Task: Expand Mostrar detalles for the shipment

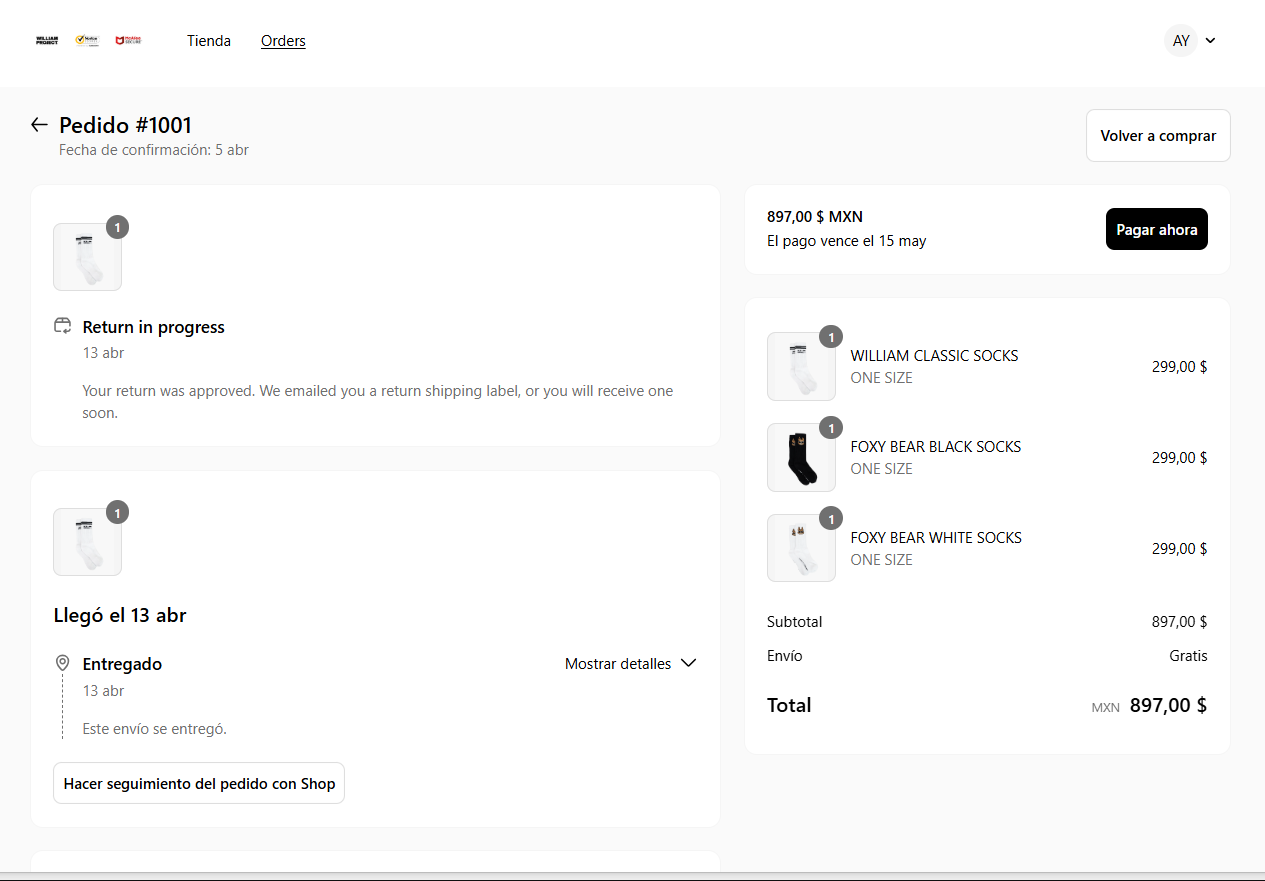Action: point(630,664)
